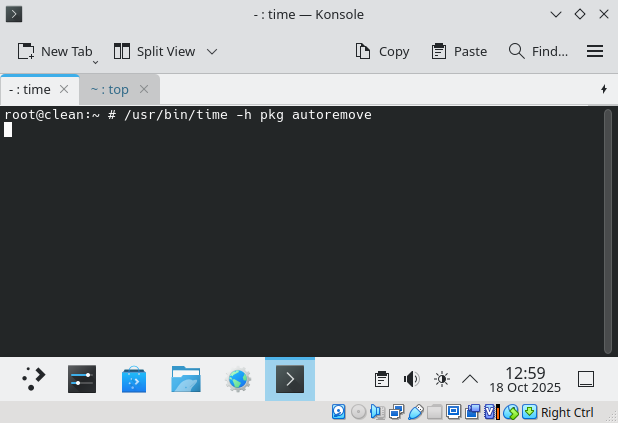Open the Konsole hamburger menu
This screenshot has width=618, height=423.
point(595,51)
